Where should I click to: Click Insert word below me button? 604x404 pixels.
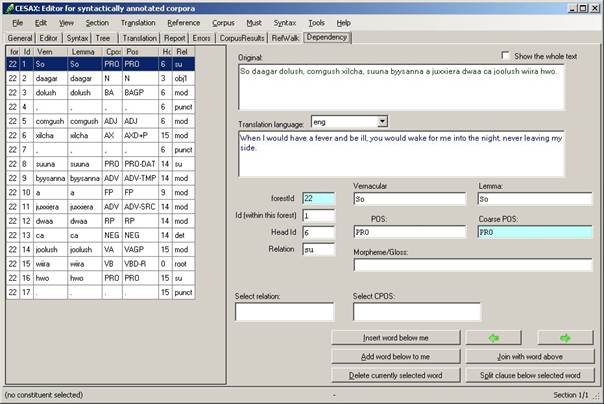395,338
